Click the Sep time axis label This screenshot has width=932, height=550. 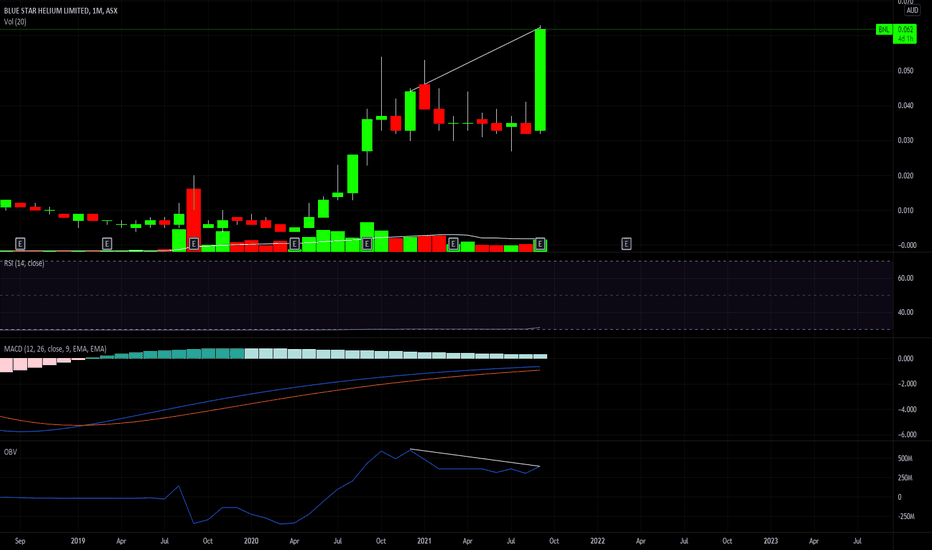point(20,541)
